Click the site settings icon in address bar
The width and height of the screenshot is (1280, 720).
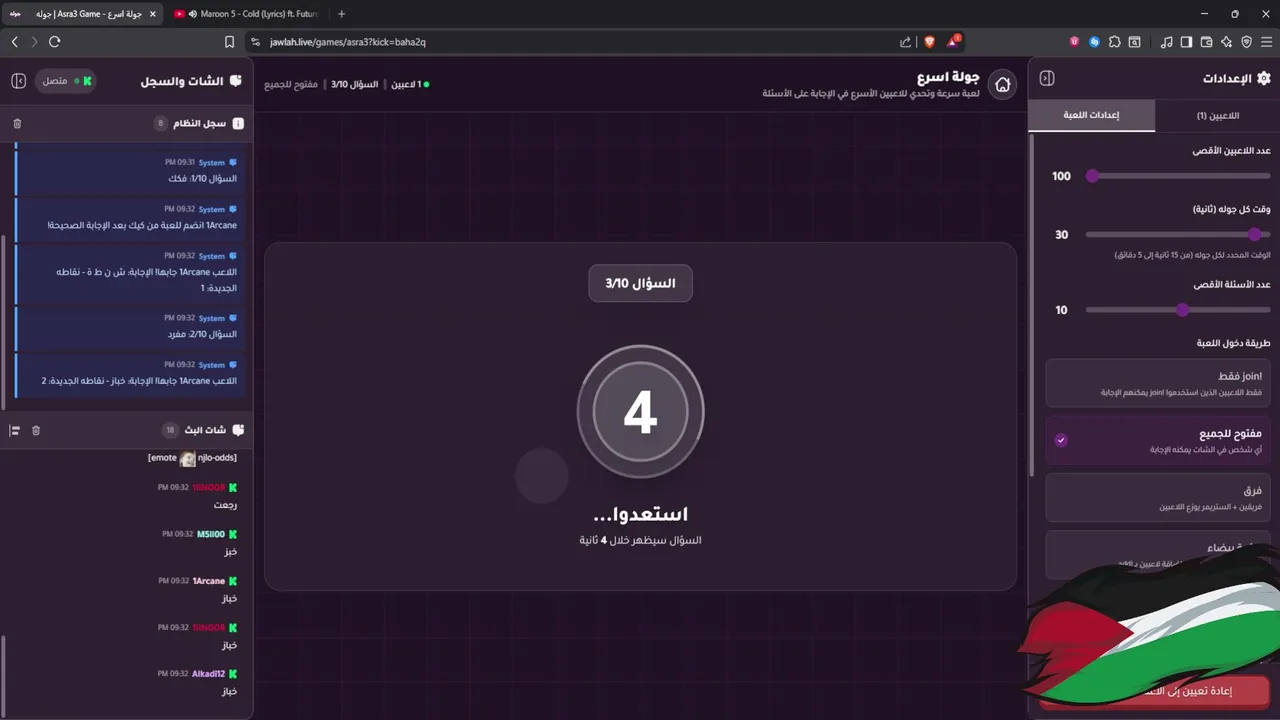pos(256,42)
